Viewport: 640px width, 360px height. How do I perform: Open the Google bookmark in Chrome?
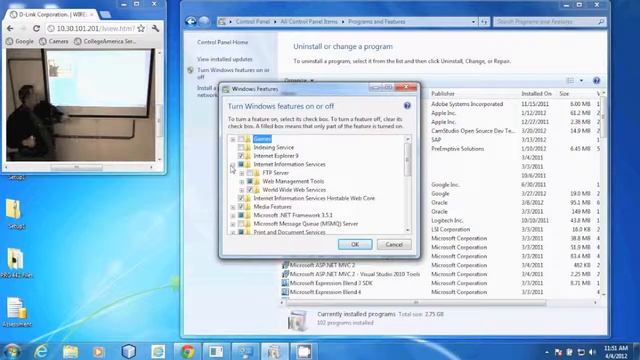coord(20,41)
